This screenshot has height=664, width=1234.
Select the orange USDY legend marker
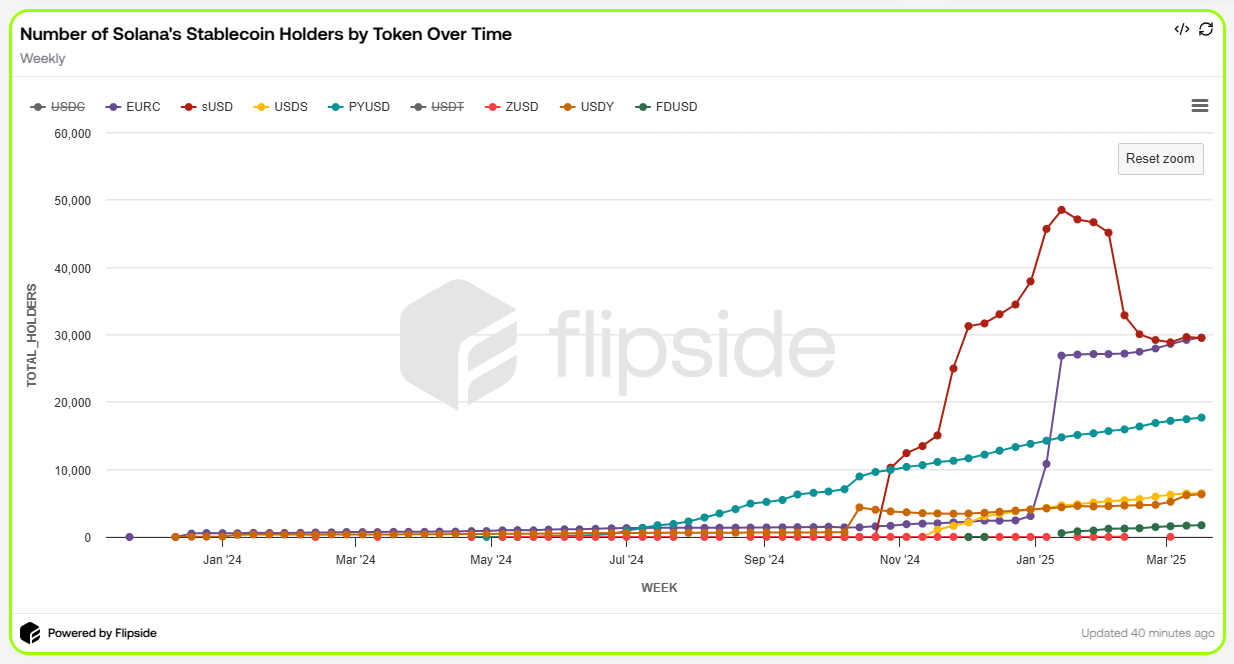(565, 106)
